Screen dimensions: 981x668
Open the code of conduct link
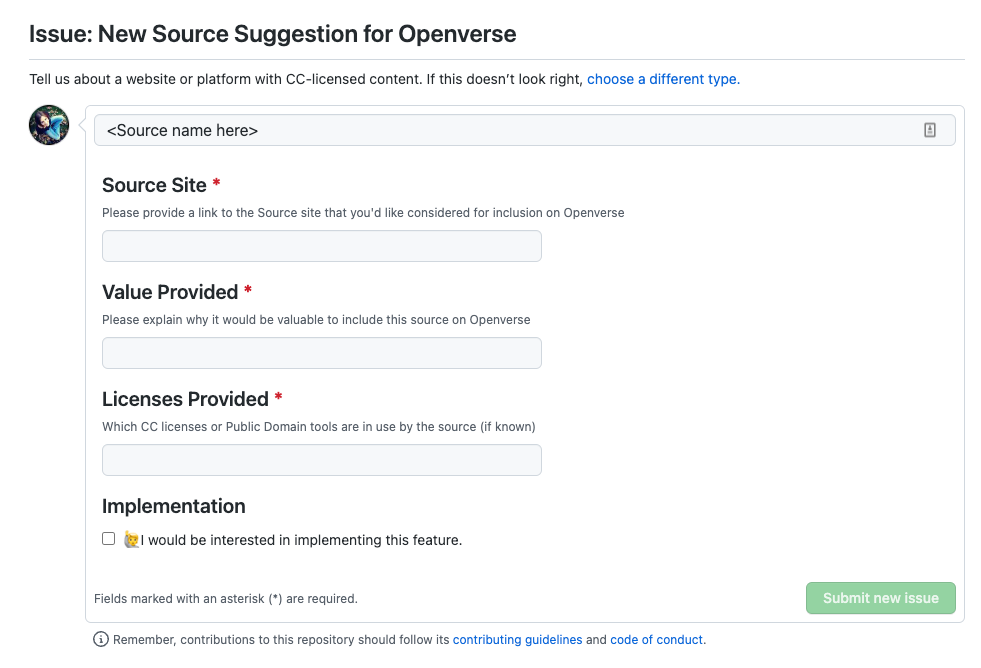pos(656,640)
